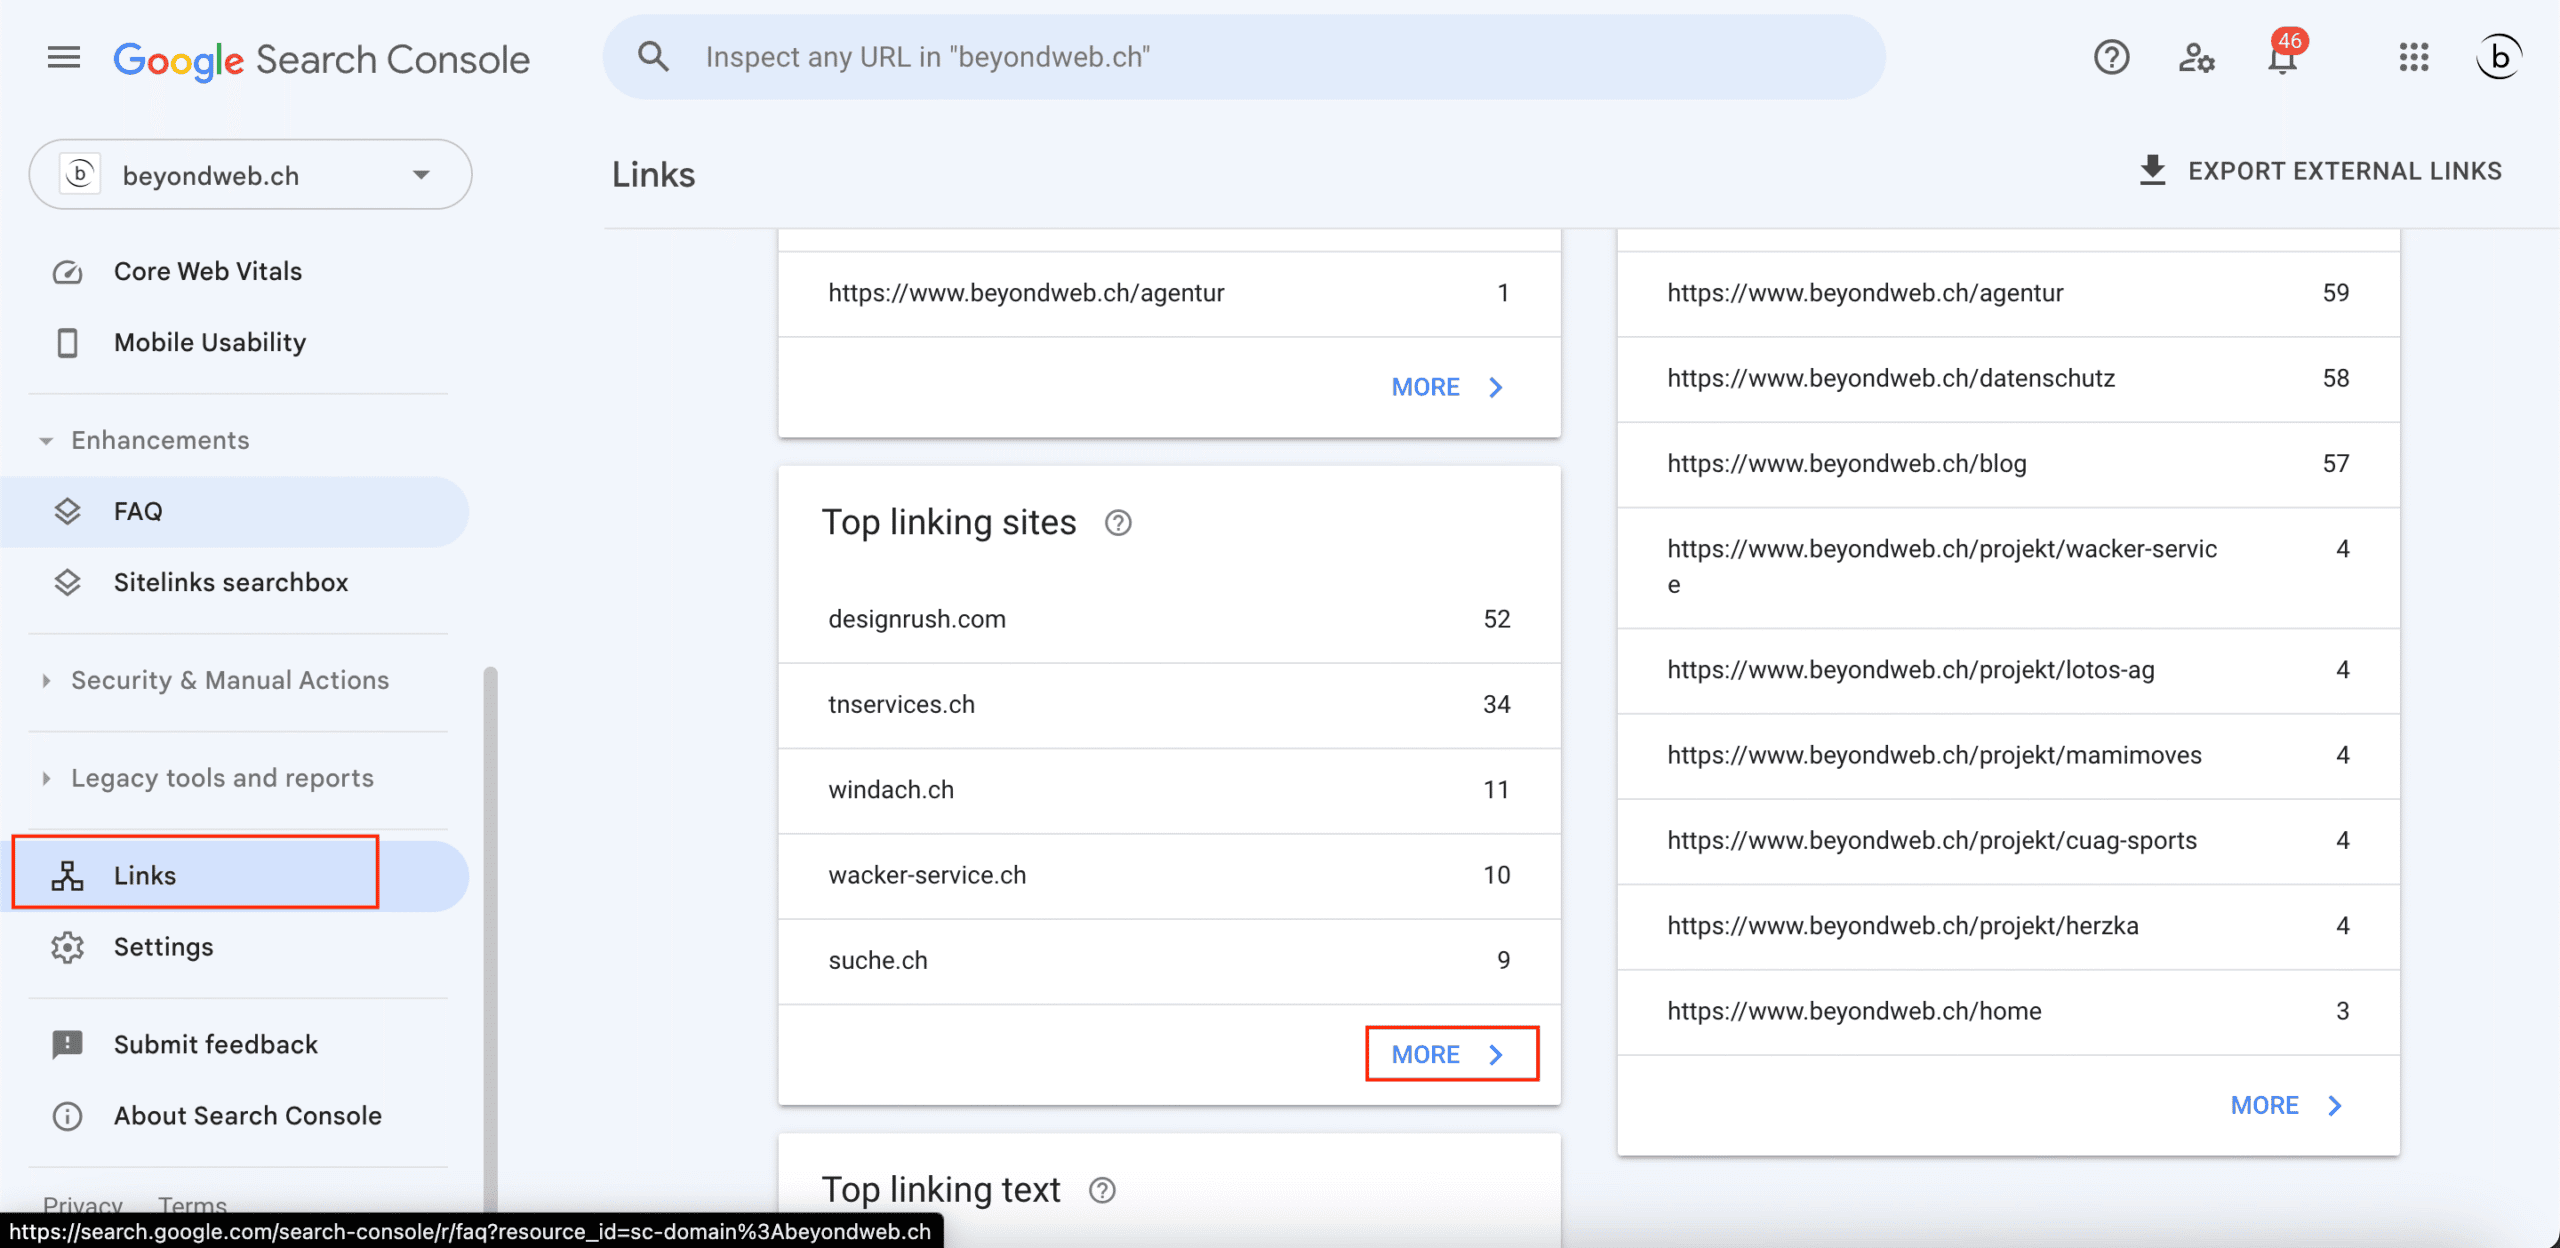Open users and permissions settings icon
The height and width of the screenshot is (1248, 2560).
(x=2197, y=57)
